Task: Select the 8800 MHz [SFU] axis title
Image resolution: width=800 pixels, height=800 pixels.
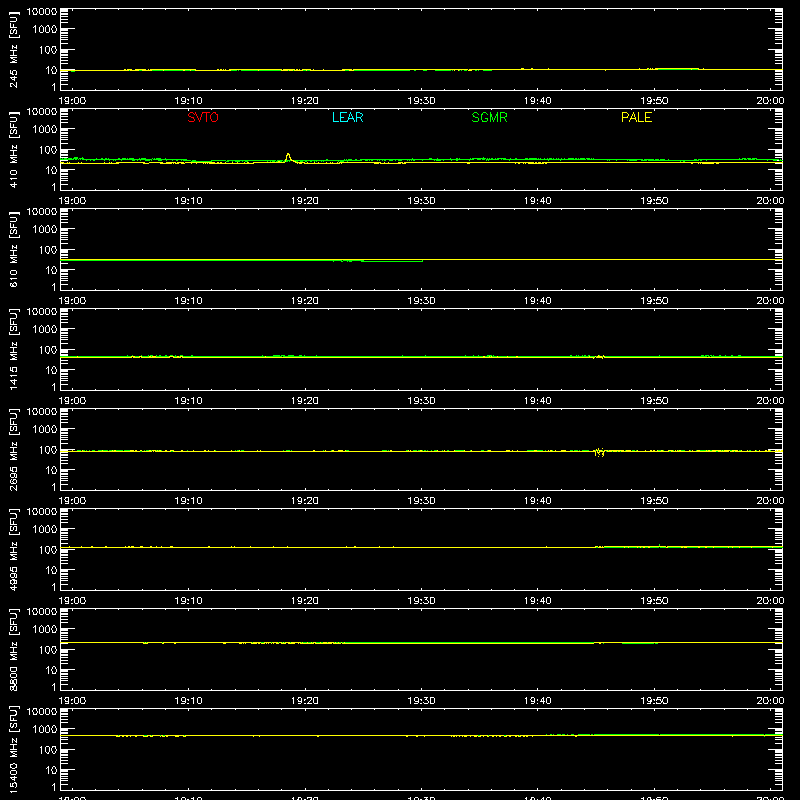Action: coord(13,649)
